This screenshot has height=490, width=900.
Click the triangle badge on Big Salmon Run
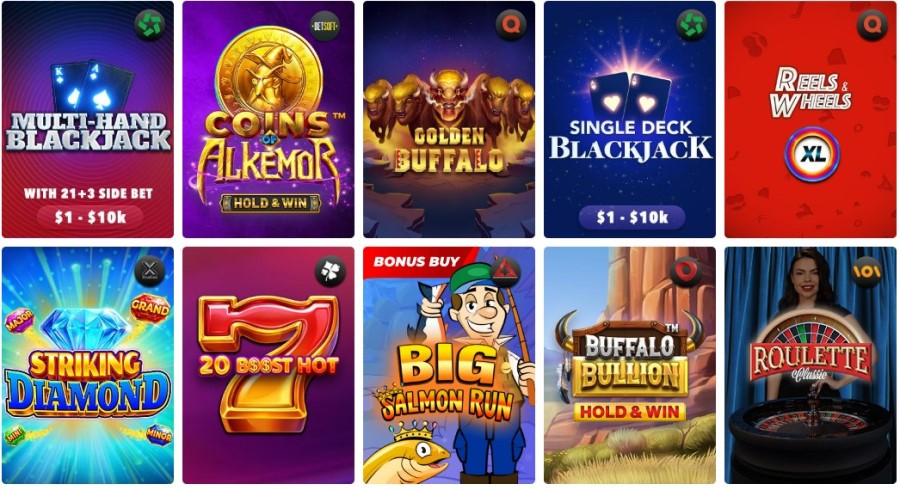pos(506,271)
